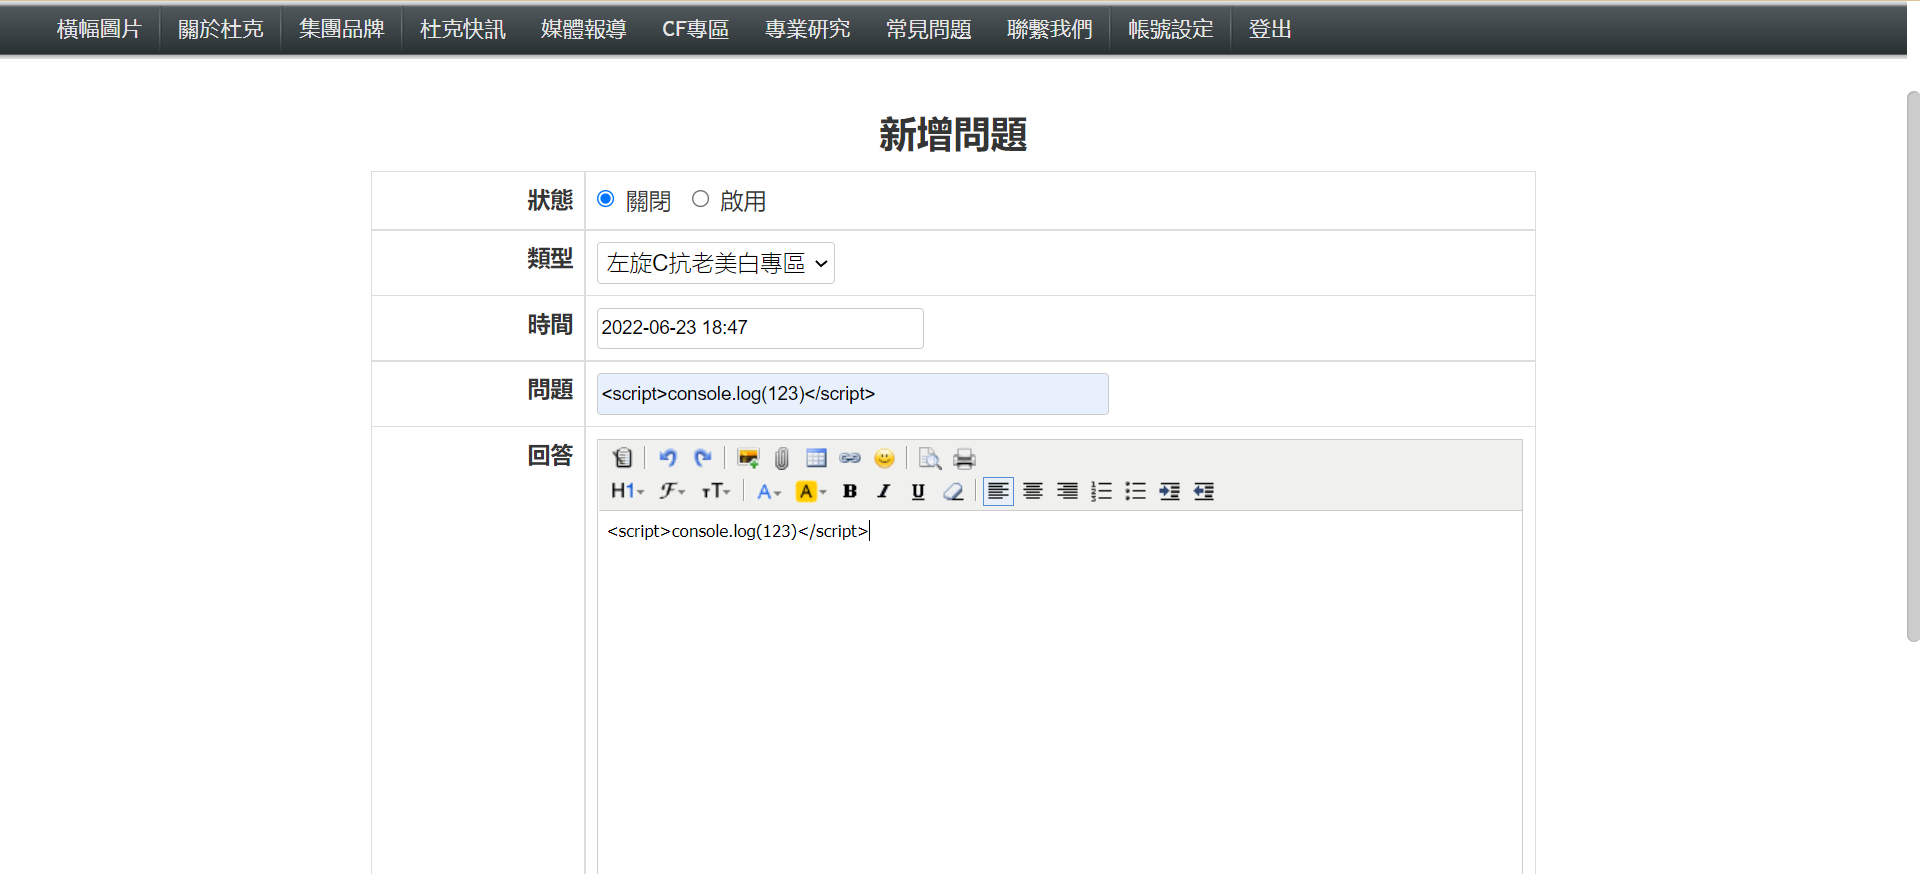Insert a numbered list
This screenshot has width=1920, height=874.
coord(1101,491)
